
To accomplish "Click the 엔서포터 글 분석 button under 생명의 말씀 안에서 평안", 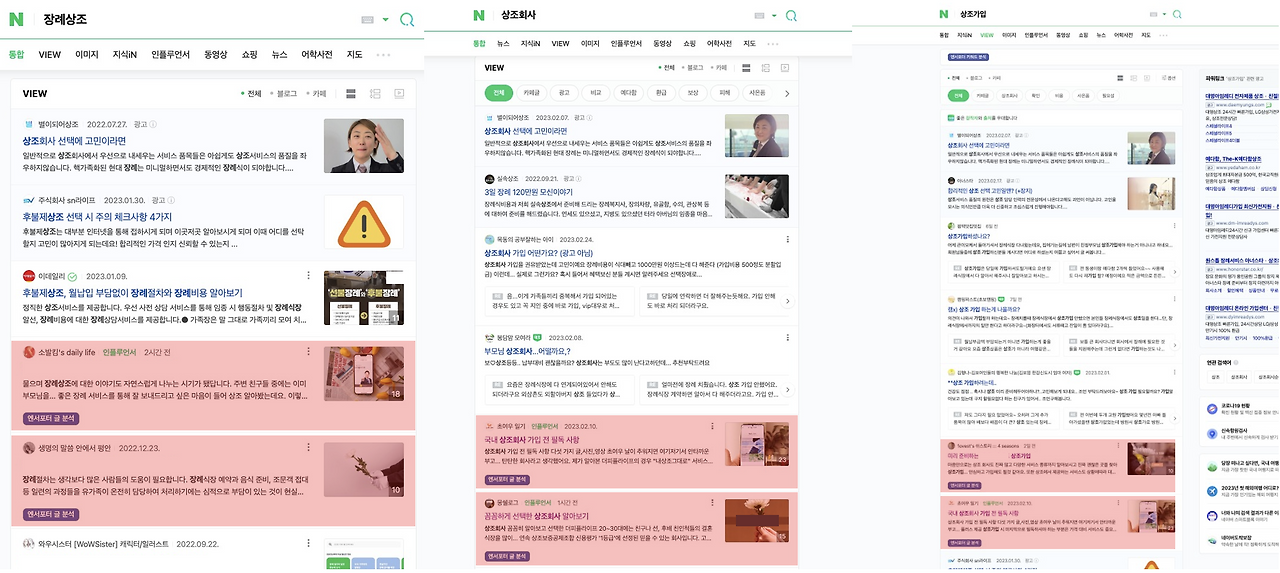I will [x=50, y=514].
